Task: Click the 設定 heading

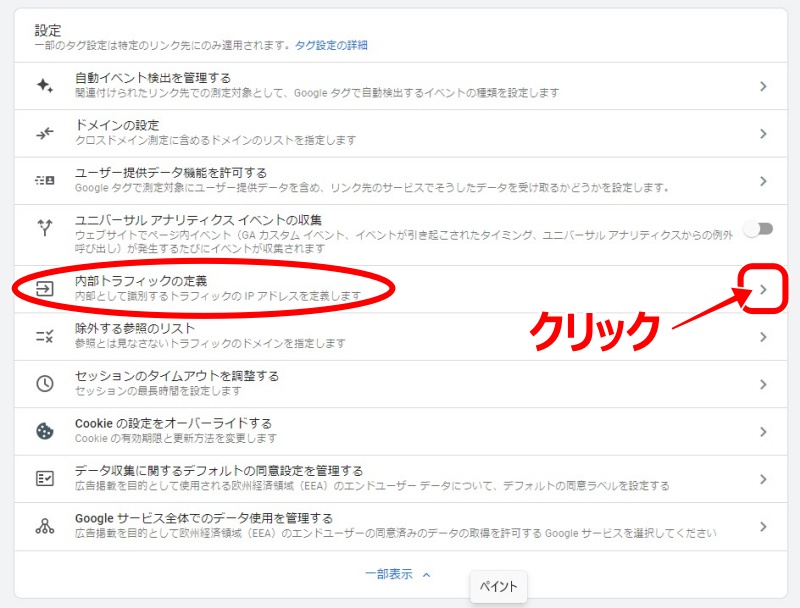Action: [47, 30]
